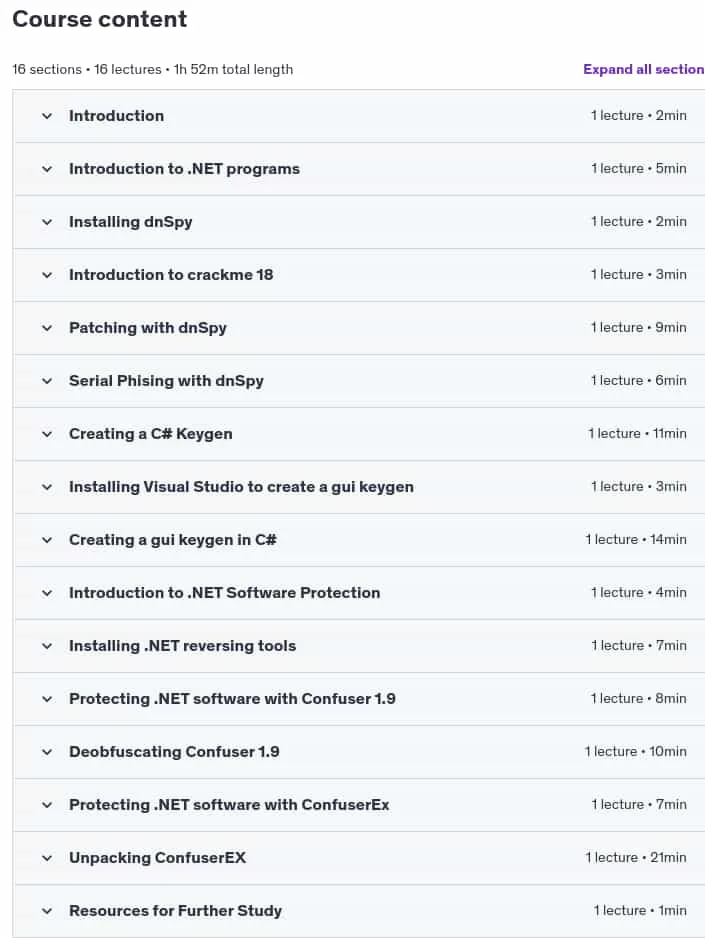Click Protecting .NET software with Confuser 1.9

click(232, 699)
